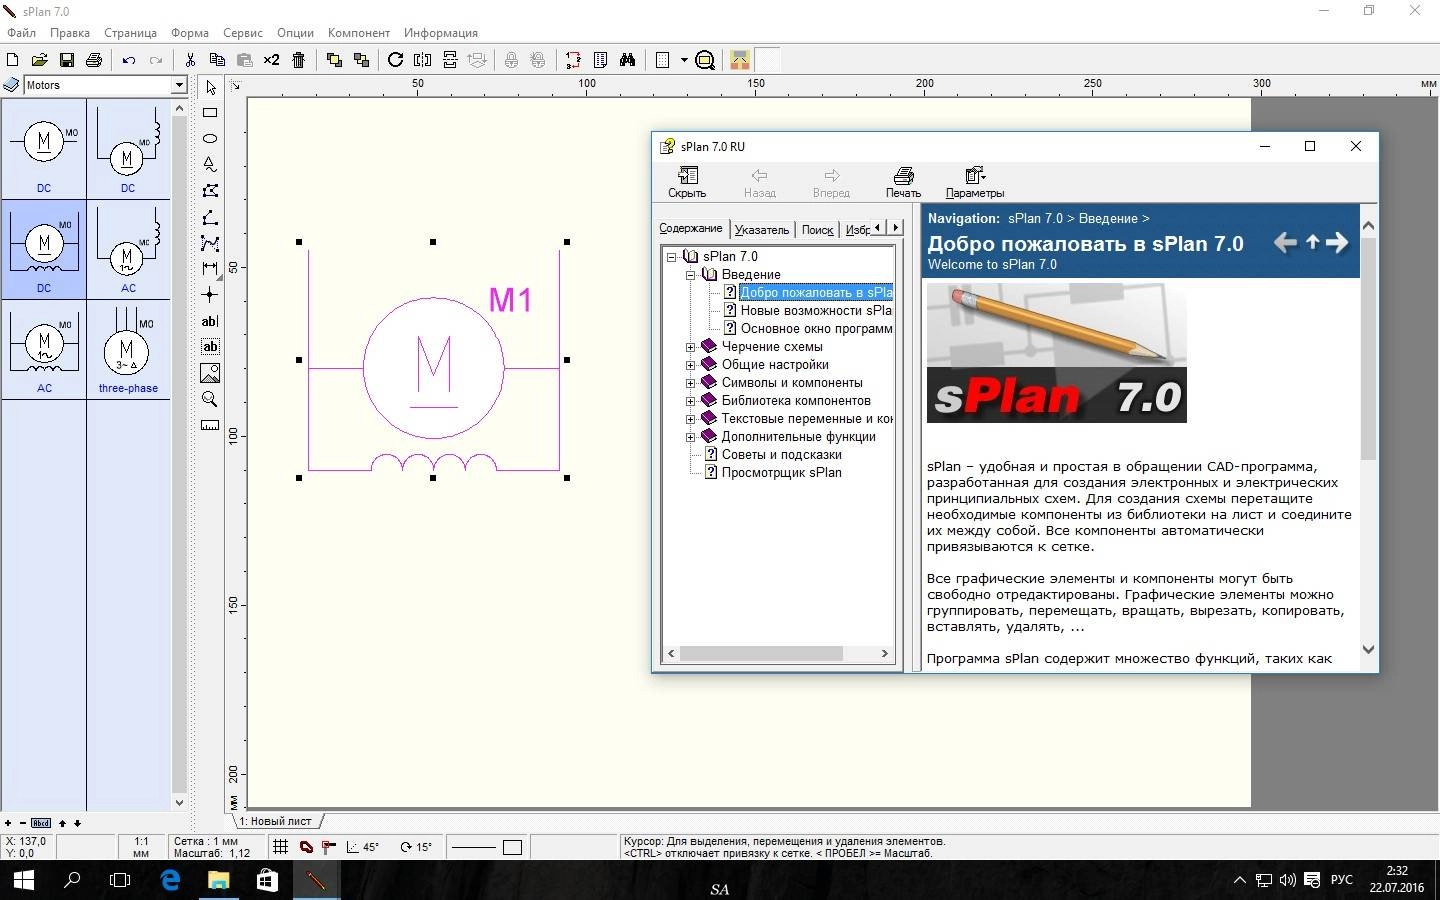The image size is (1440, 900).
Task: Undo the last action
Action: coord(129,60)
